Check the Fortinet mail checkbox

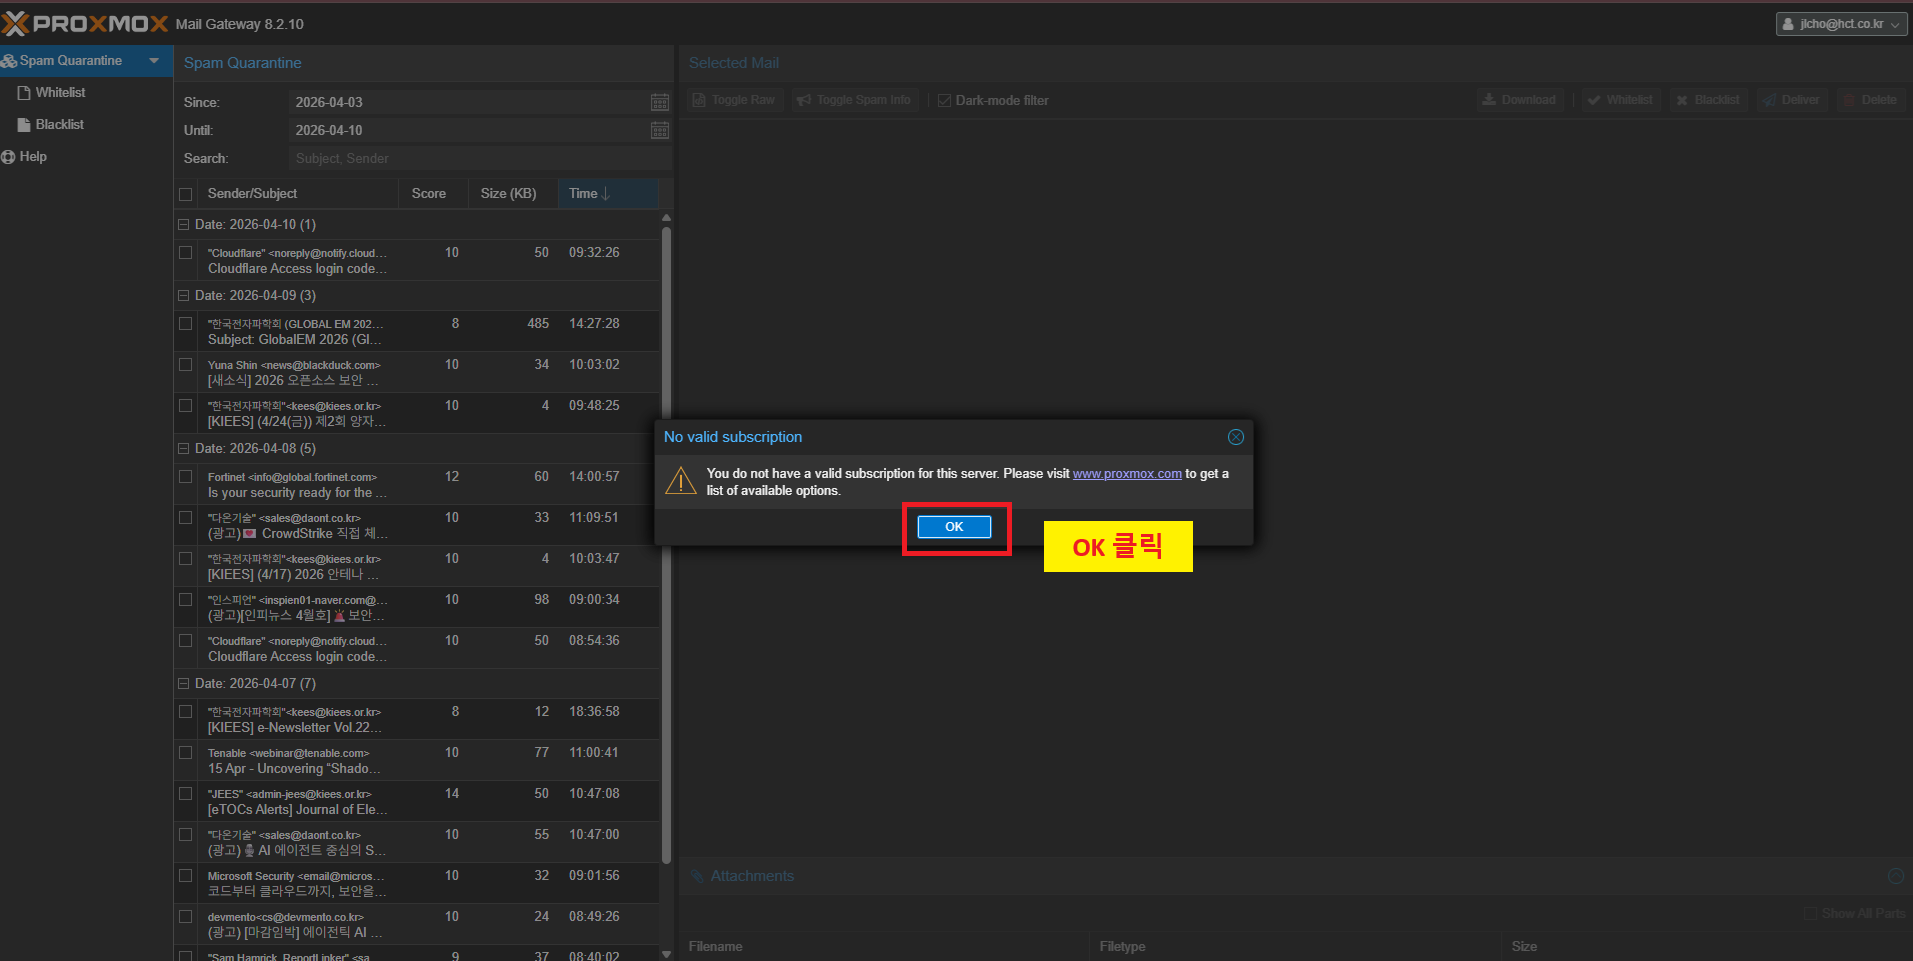click(x=185, y=477)
